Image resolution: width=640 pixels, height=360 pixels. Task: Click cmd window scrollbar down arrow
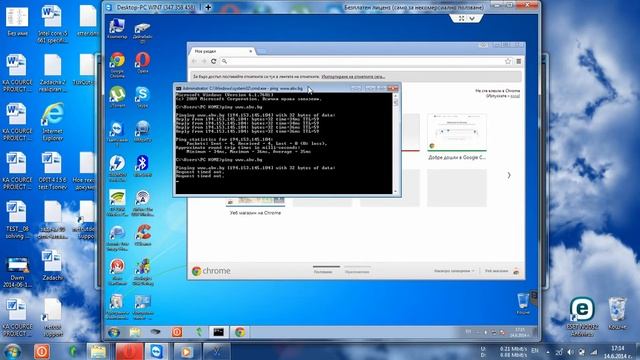(x=395, y=191)
